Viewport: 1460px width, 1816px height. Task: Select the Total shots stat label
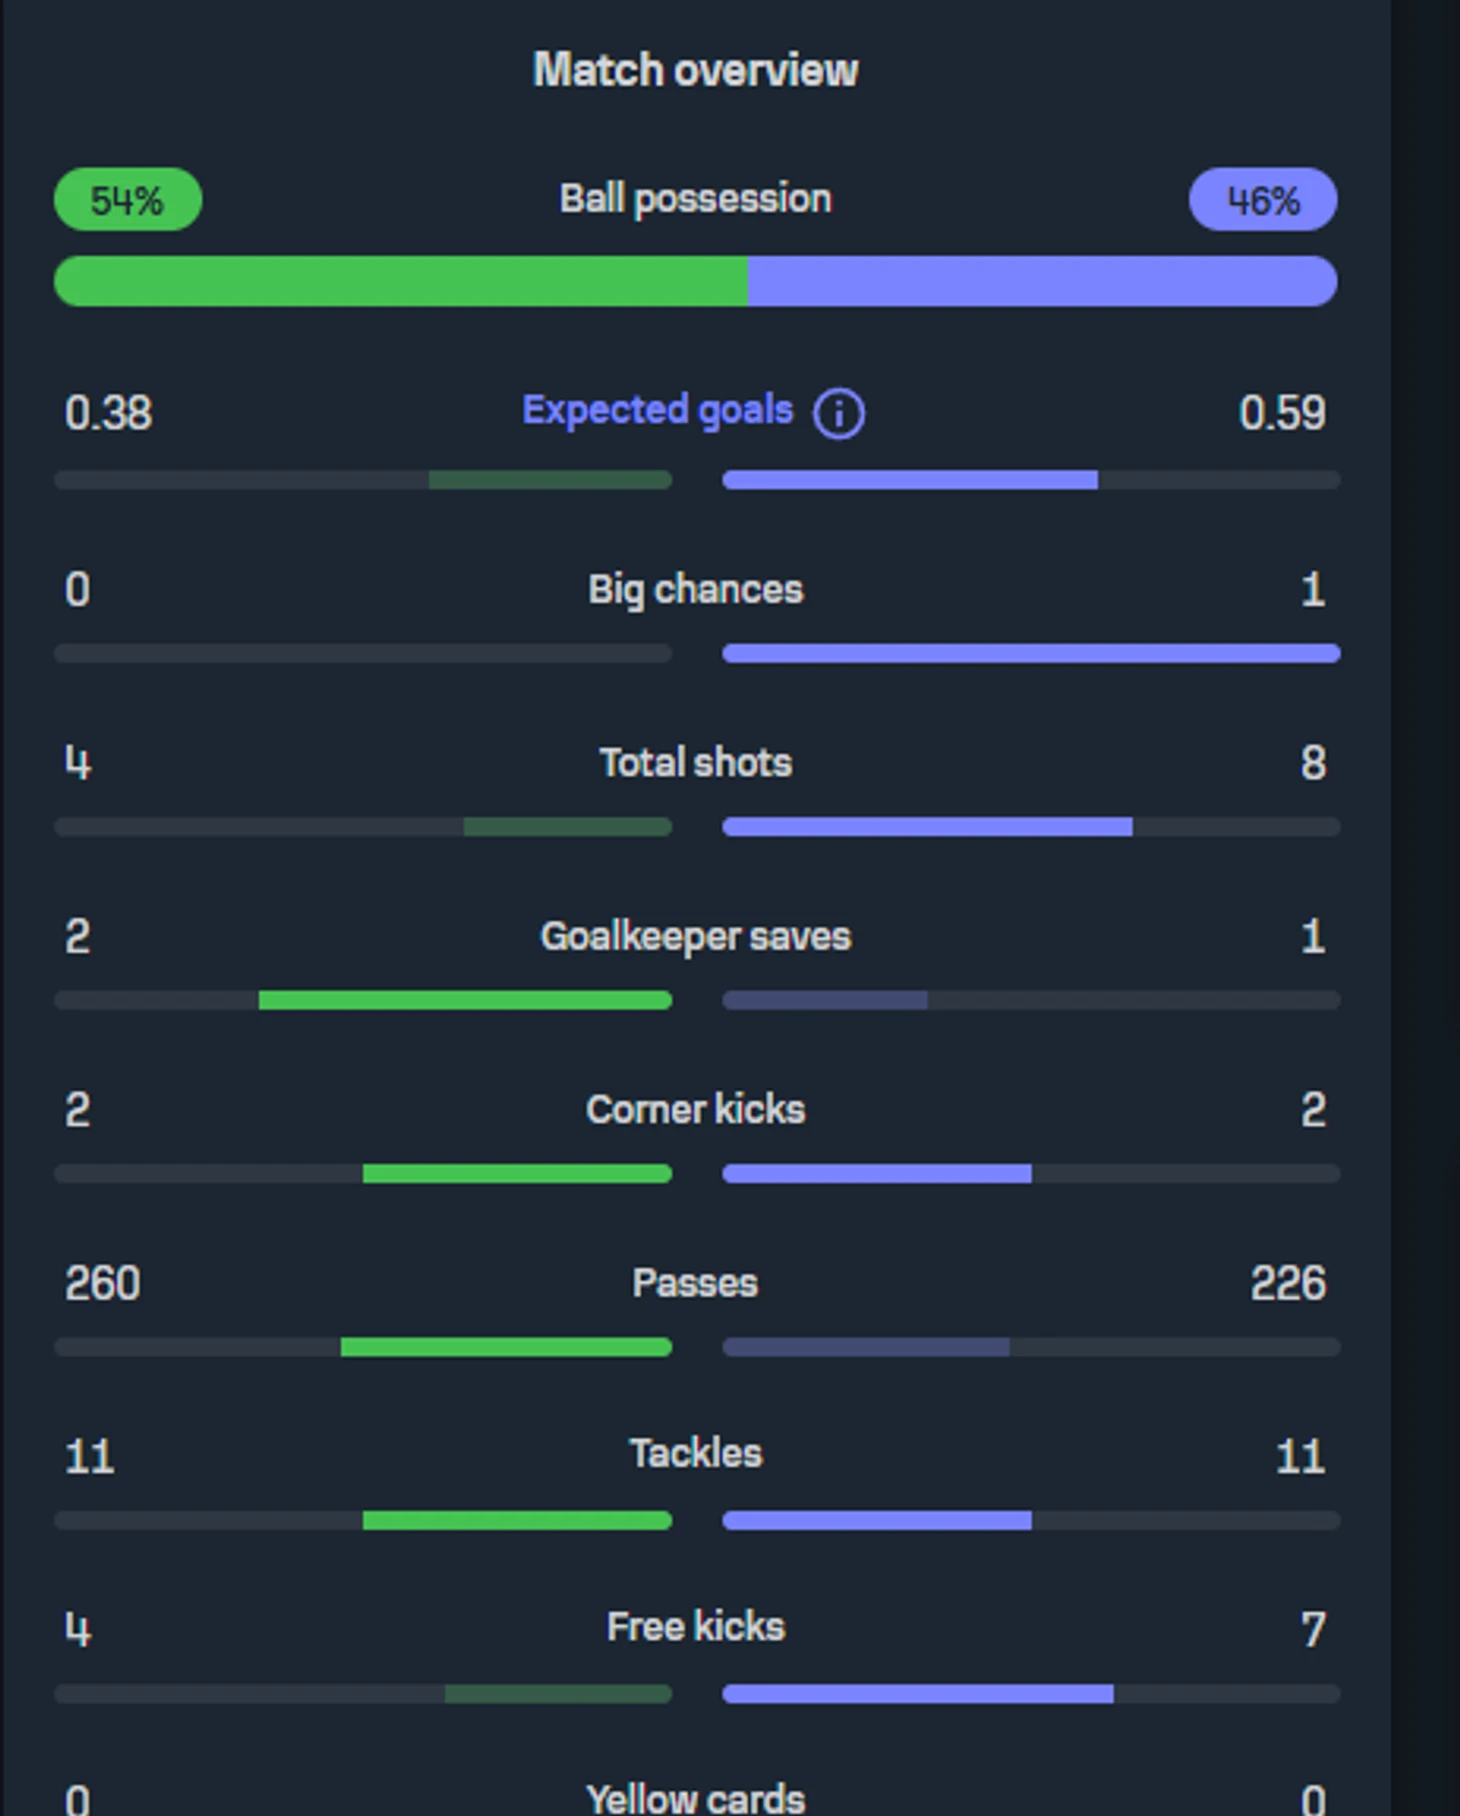click(695, 762)
